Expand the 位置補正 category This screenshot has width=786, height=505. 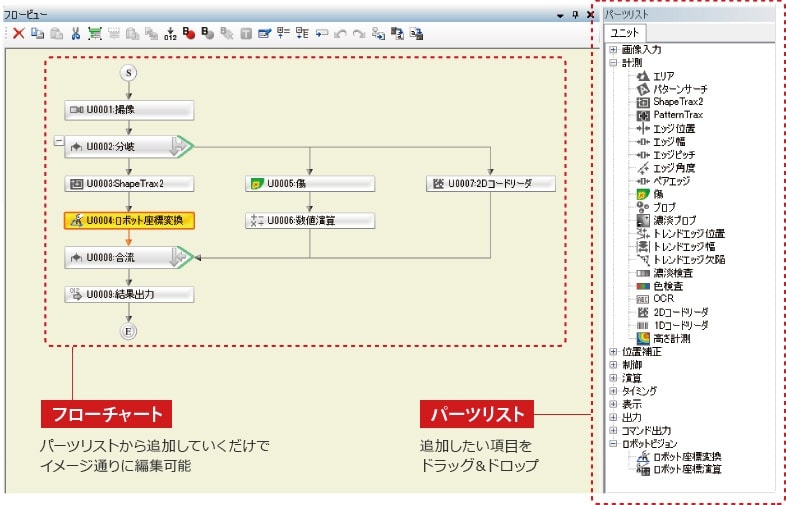click(x=613, y=351)
